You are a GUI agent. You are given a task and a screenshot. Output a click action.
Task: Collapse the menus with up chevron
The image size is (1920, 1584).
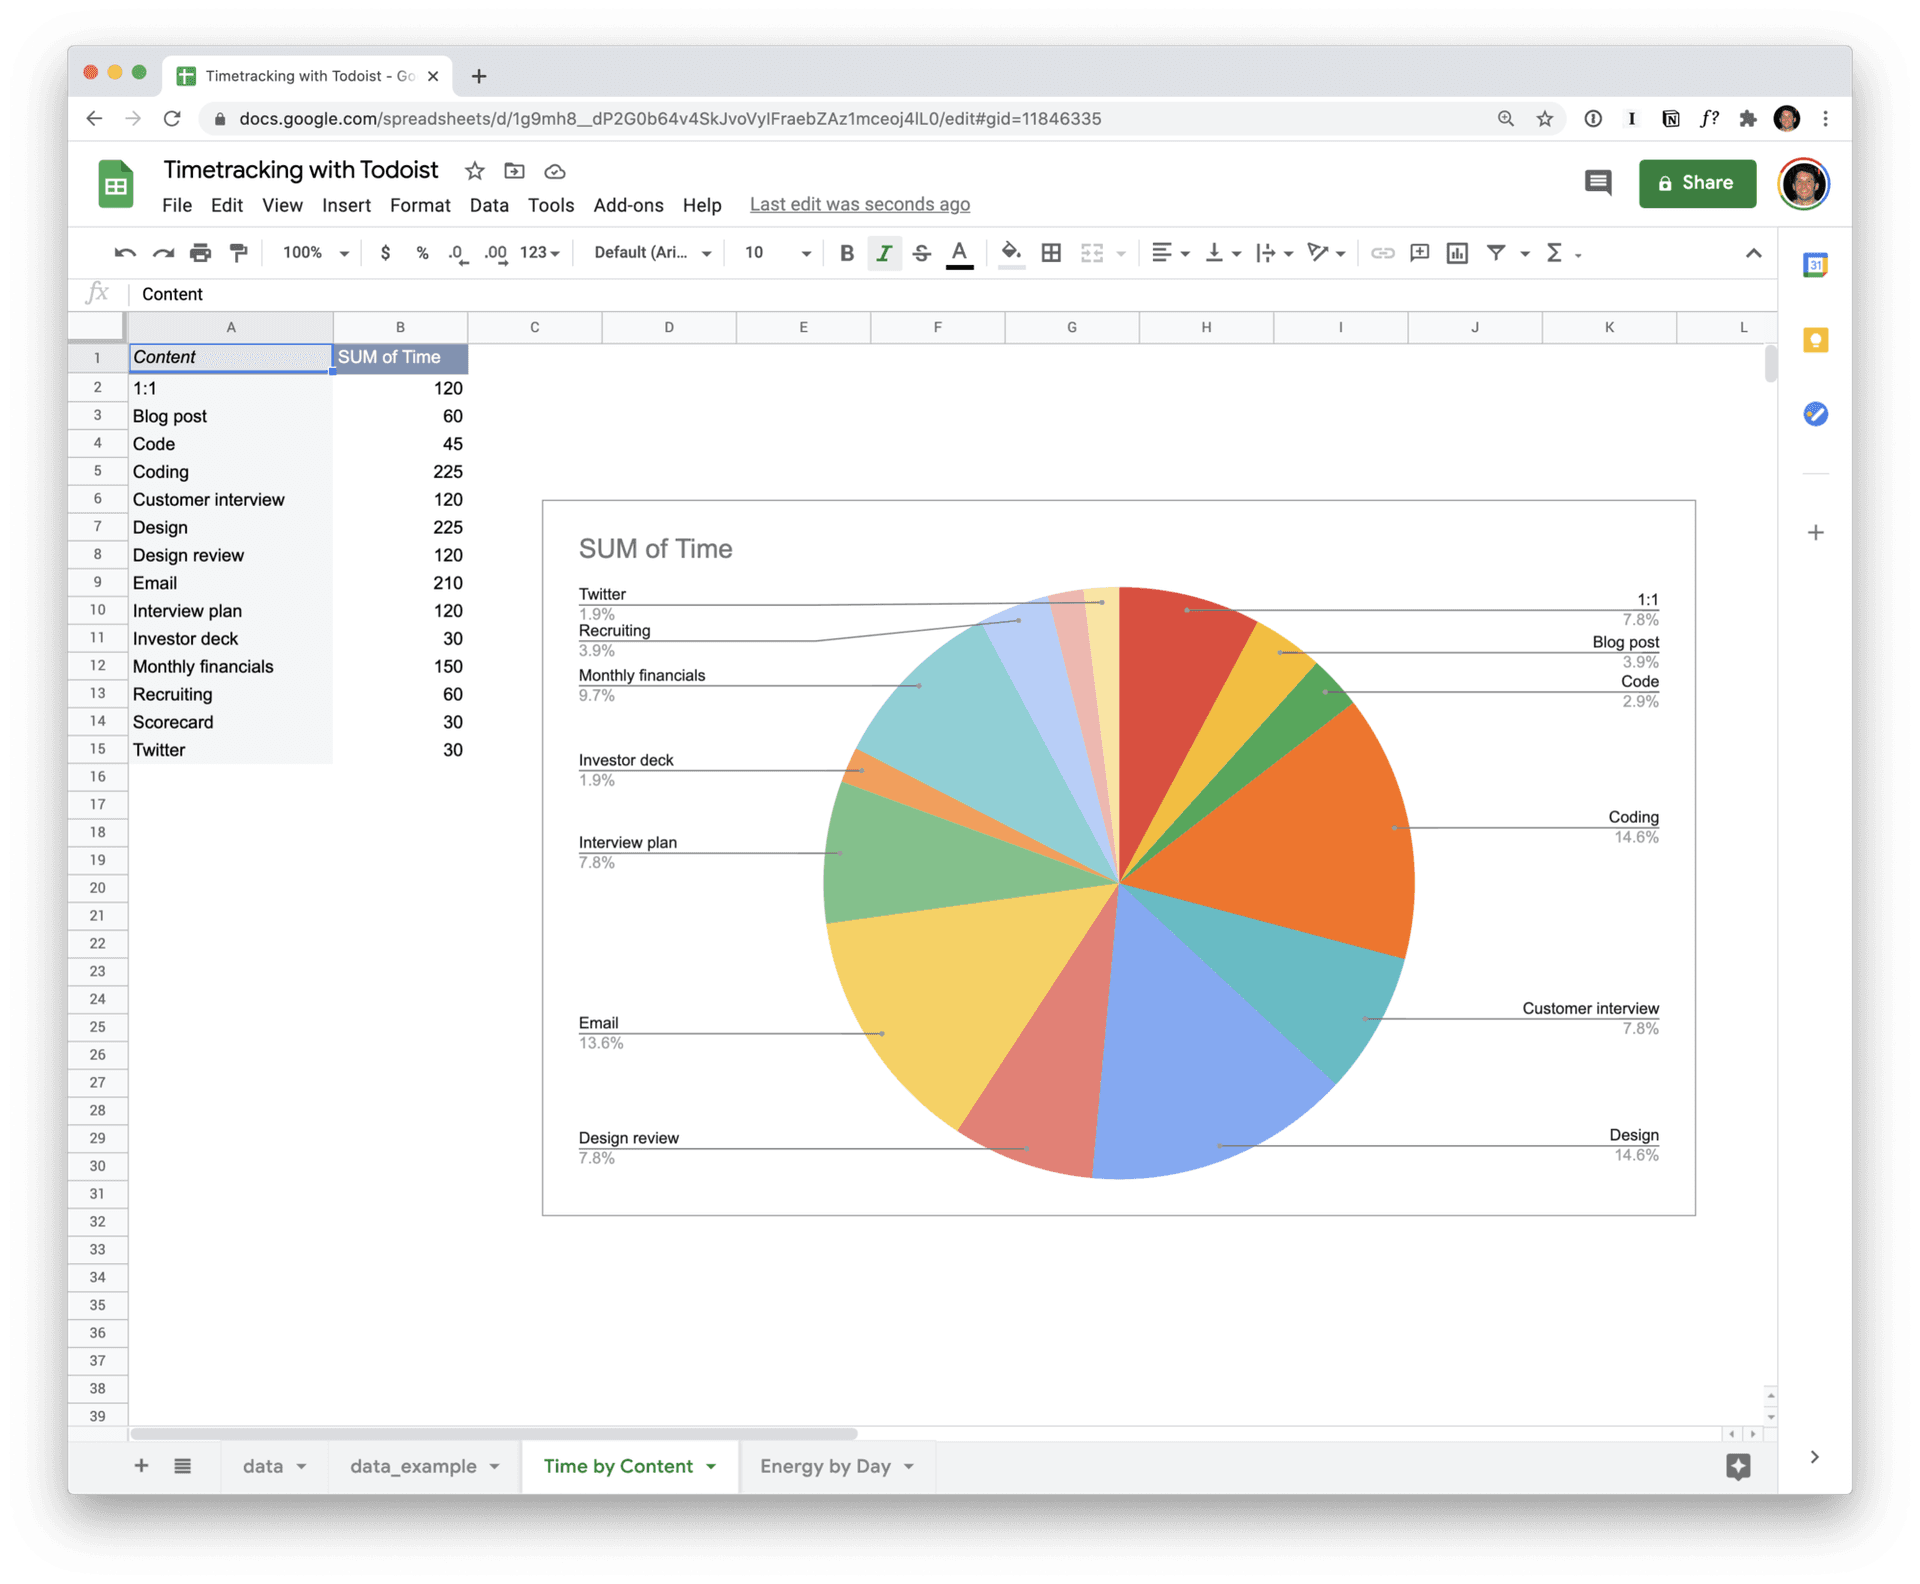tap(1753, 253)
